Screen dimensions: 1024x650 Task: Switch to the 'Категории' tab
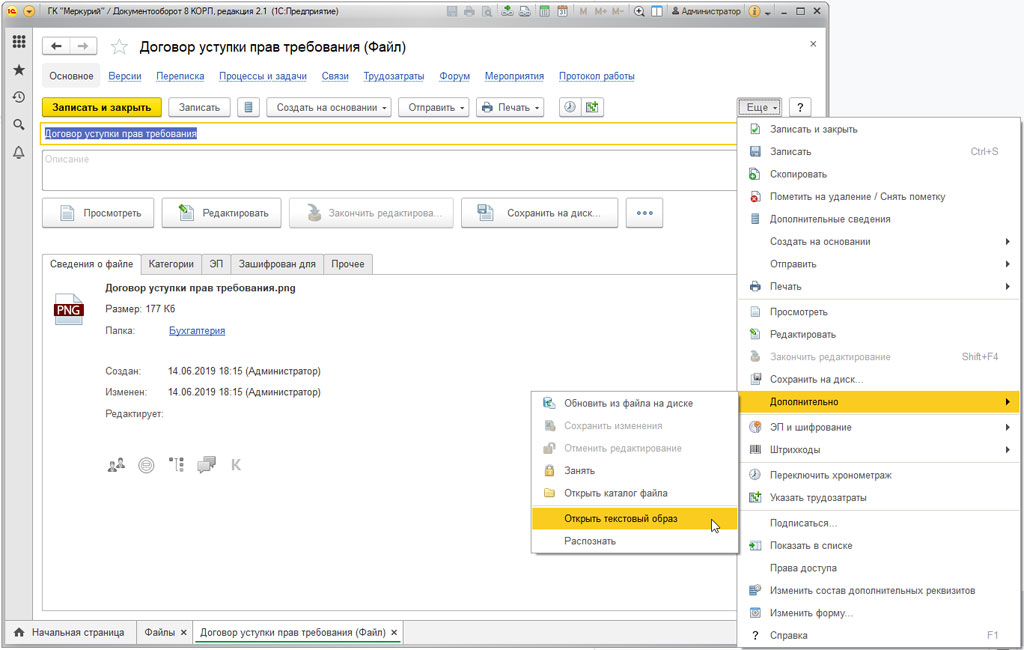pos(171,264)
